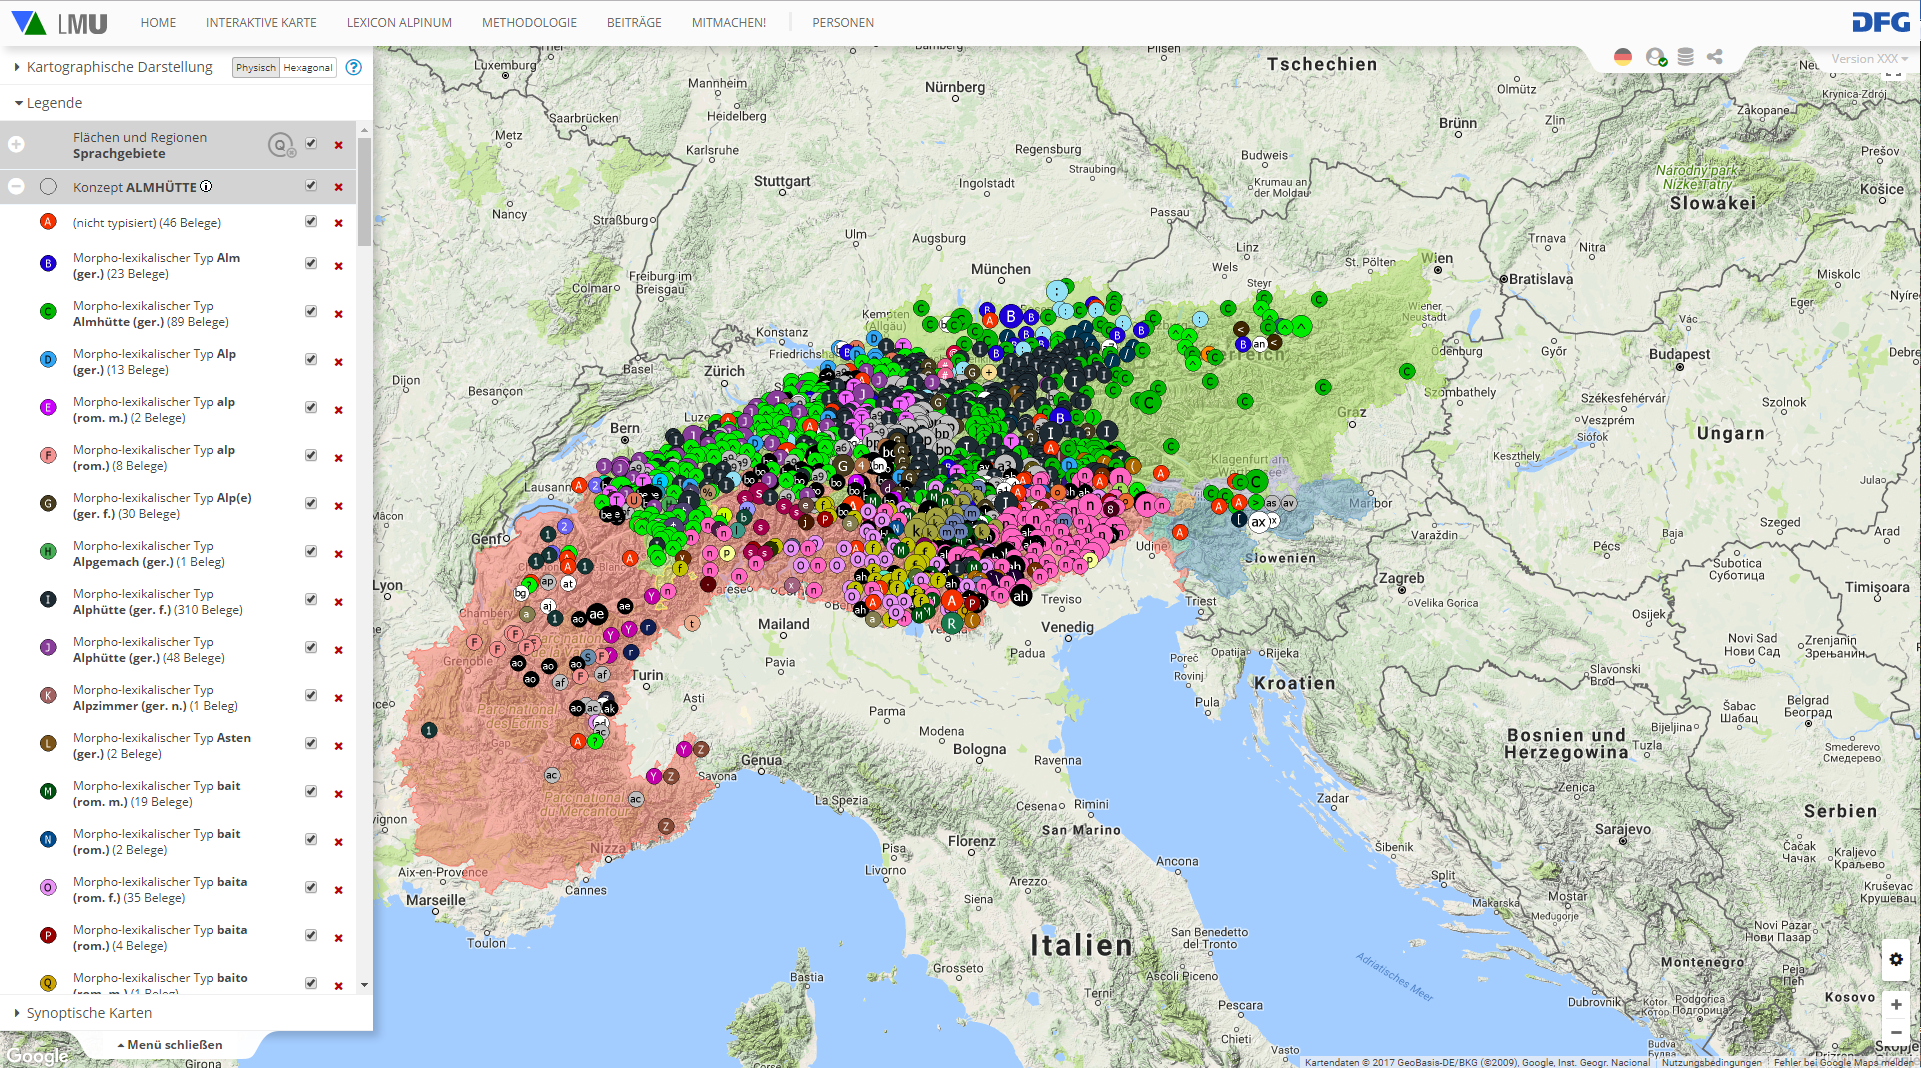The width and height of the screenshot is (1921, 1068).
Task: Click Menü schließen to close the sidebar
Action: tap(170, 1044)
